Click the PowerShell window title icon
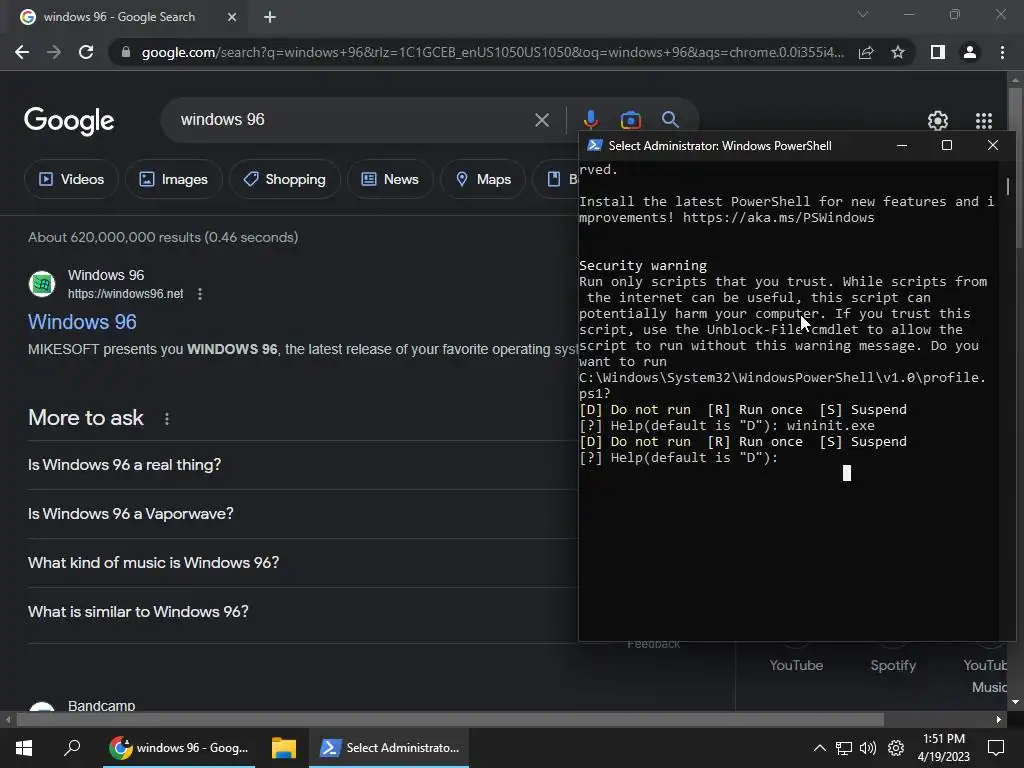This screenshot has height=768, width=1024. tap(594, 145)
